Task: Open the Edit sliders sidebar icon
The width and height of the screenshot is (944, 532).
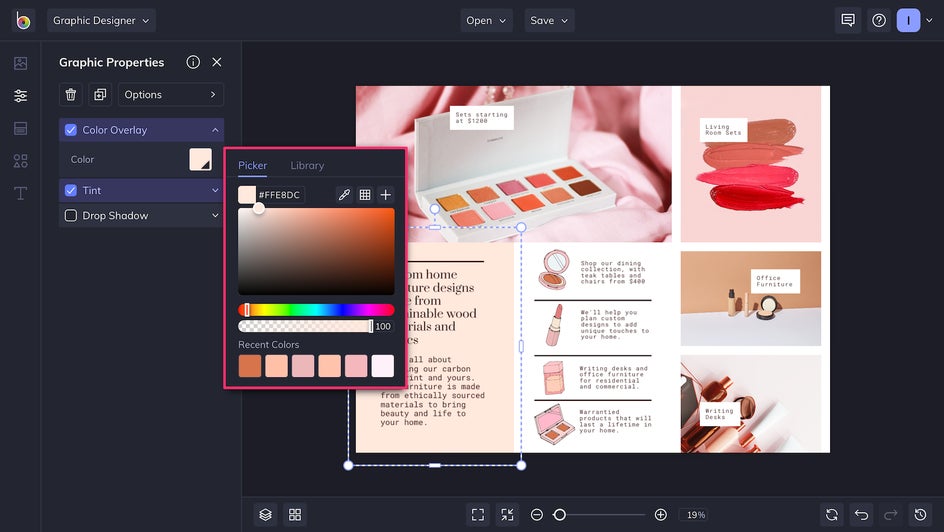Action: click(x=20, y=96)
